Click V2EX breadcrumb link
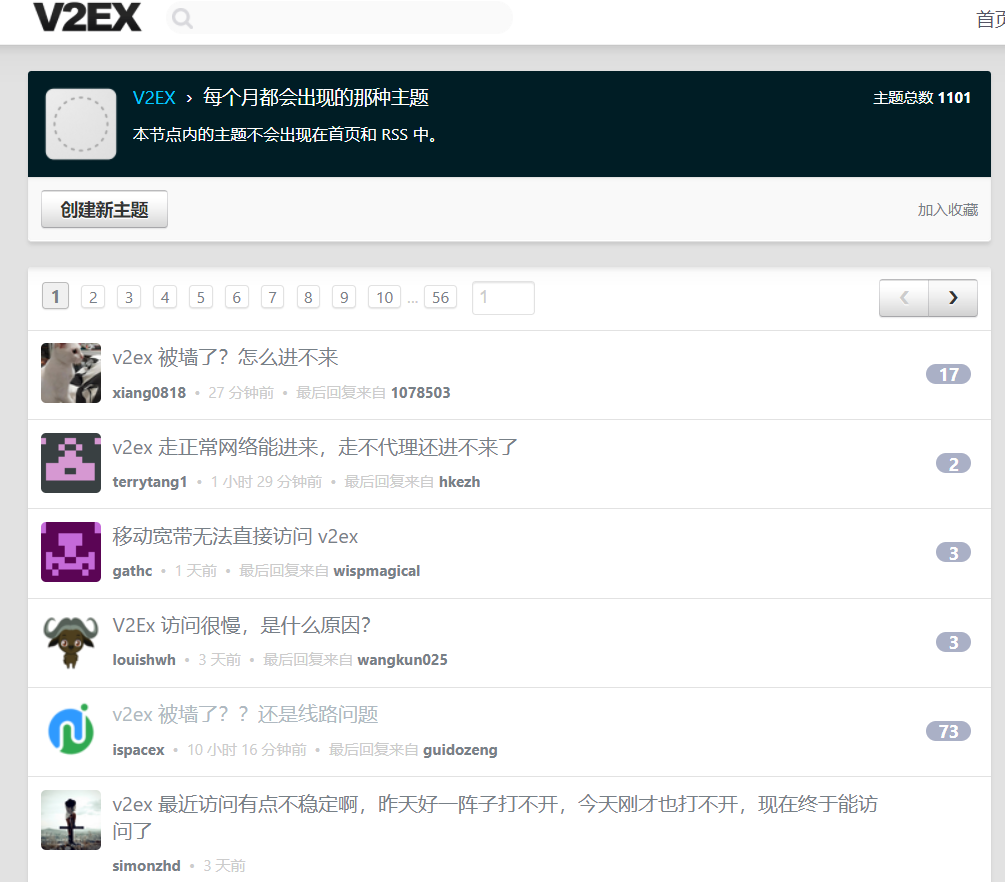 tap(154, 98)
